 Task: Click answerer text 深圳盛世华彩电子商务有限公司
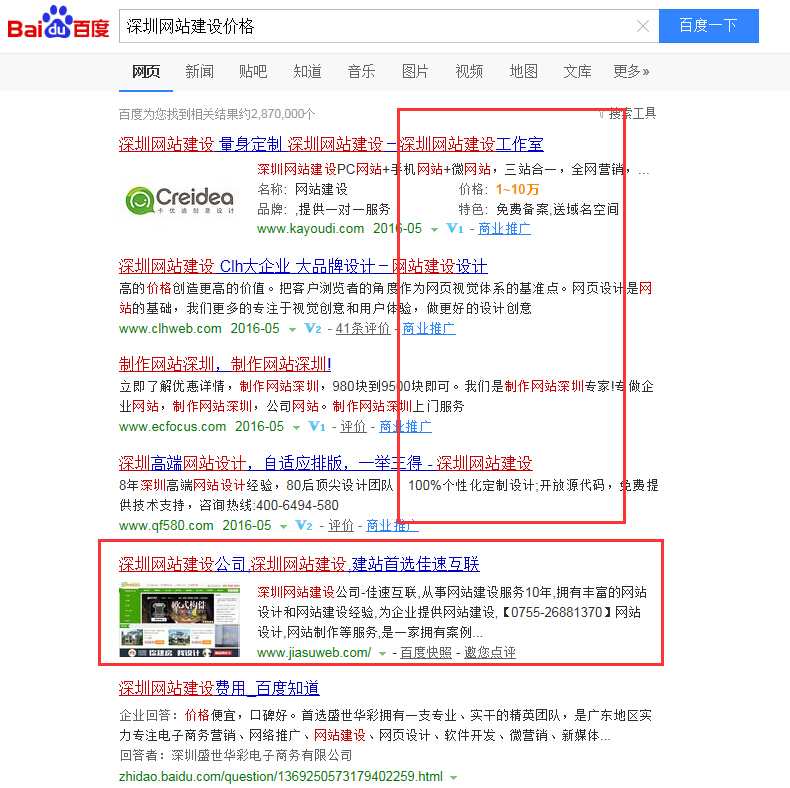click(x=261, y=756)
